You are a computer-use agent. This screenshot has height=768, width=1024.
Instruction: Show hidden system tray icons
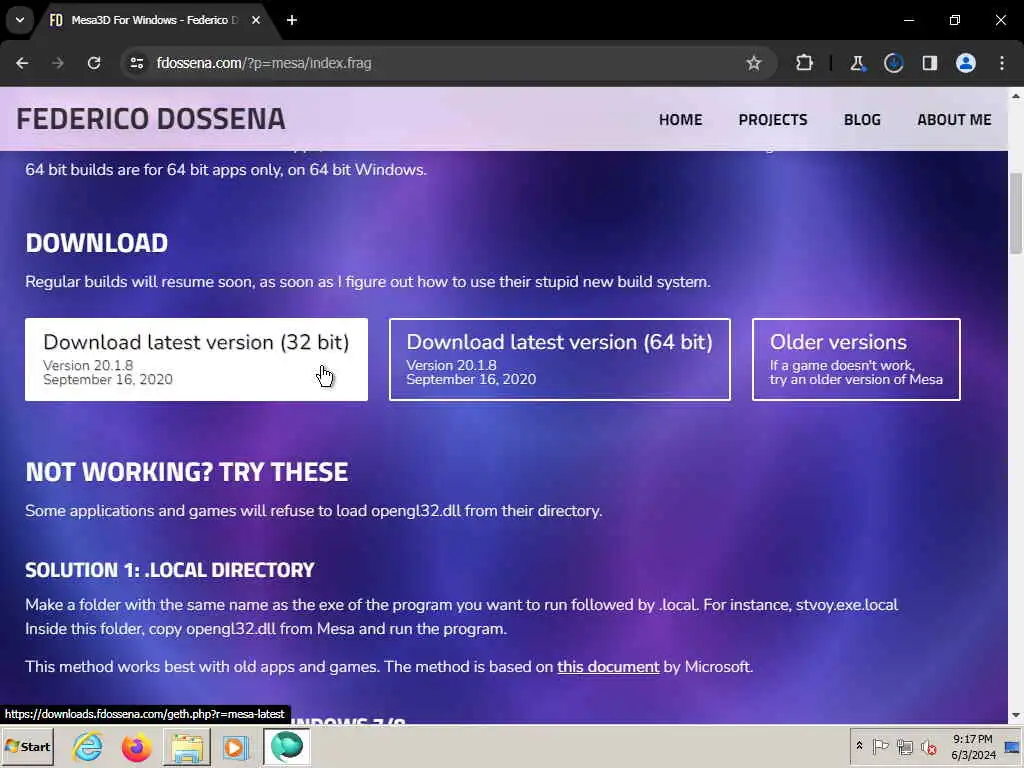tap(859, 746)
